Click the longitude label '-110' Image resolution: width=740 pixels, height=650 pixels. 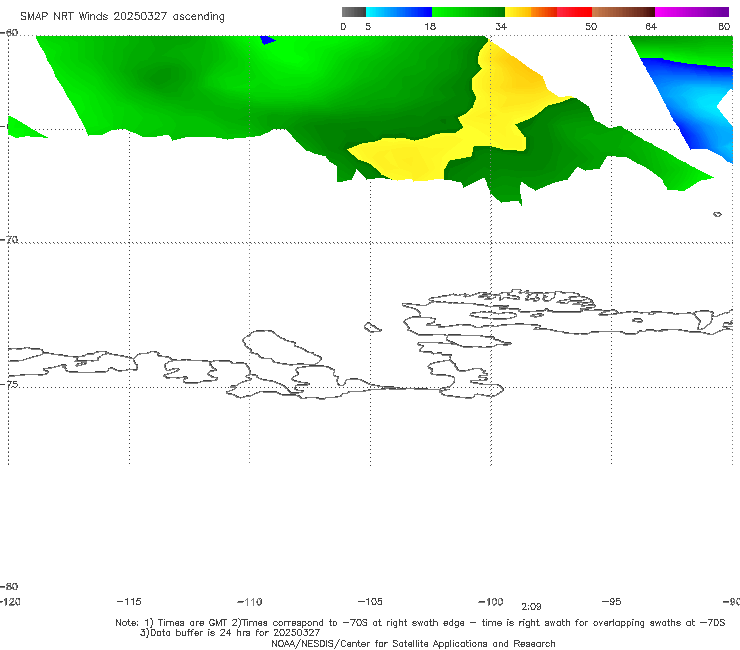pos(250,602)
